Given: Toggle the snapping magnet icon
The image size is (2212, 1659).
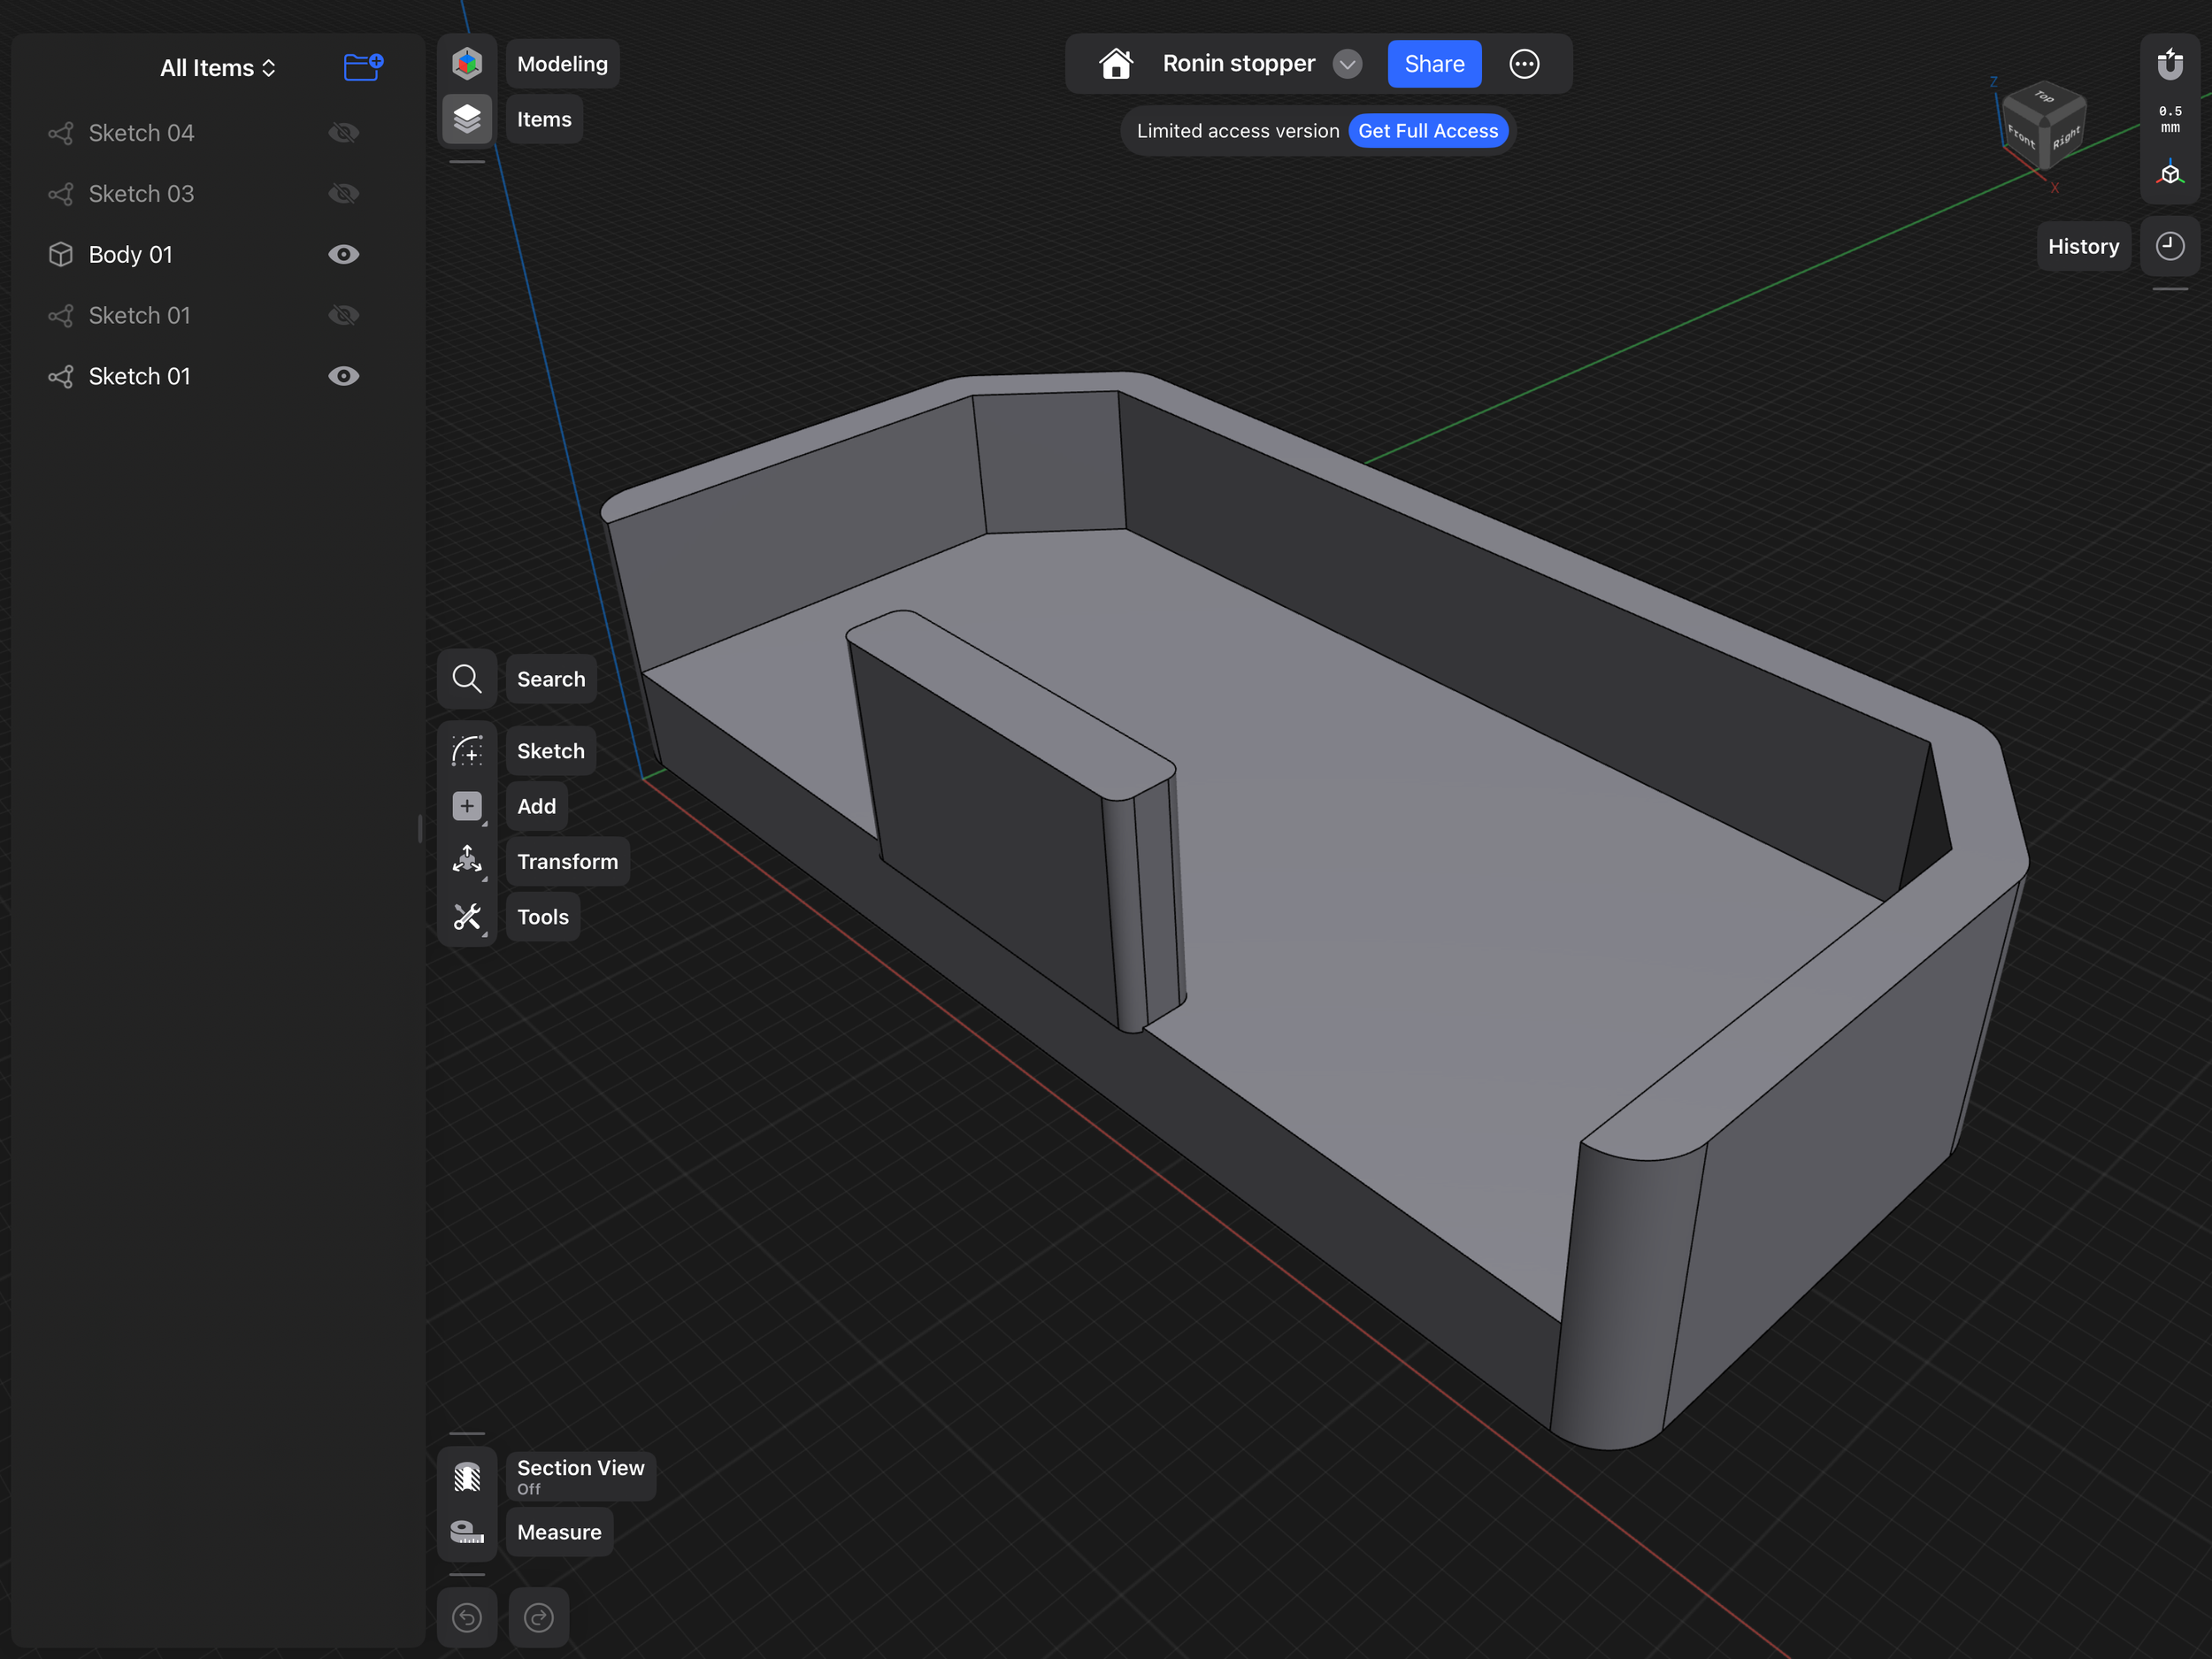Looking at the screenshot, I should tap(2170, 64).
